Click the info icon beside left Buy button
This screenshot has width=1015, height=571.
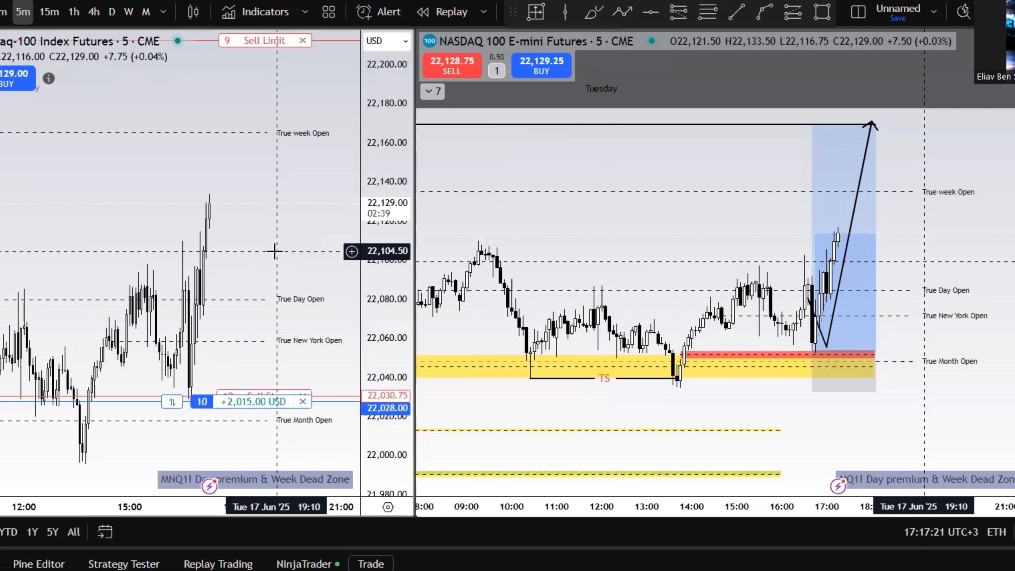click(x=49, y=78)
